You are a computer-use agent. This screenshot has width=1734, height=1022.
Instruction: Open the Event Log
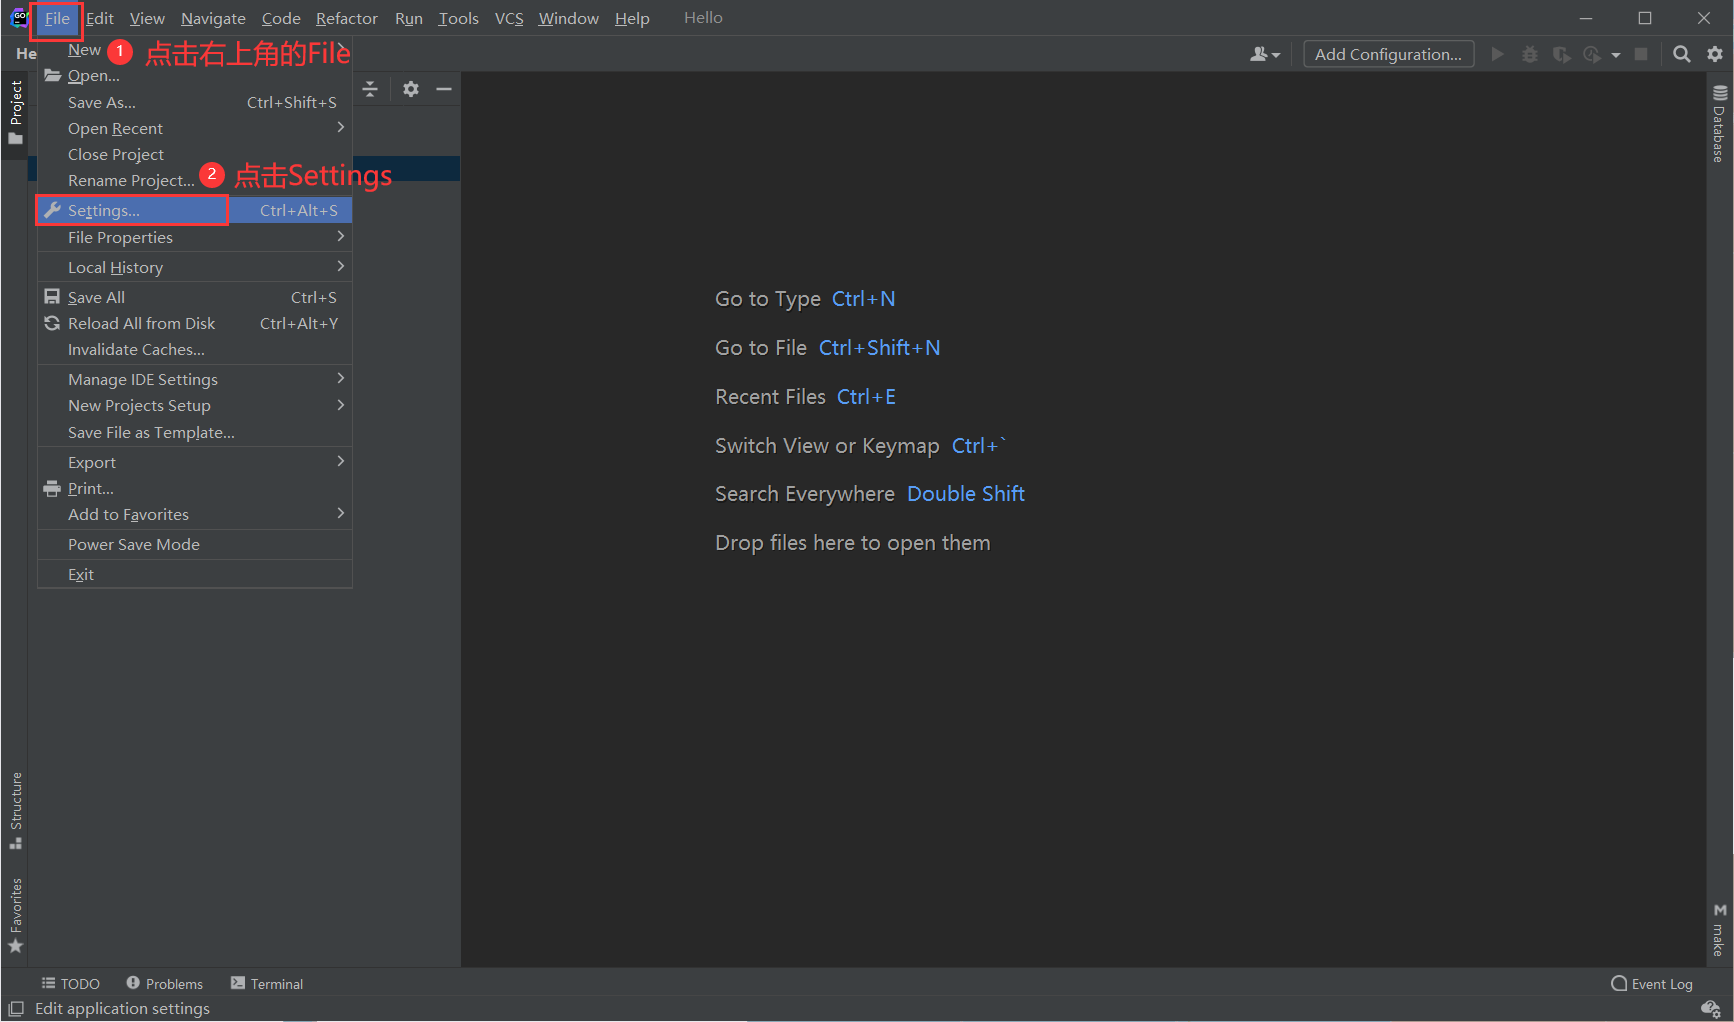point(1652,984)
